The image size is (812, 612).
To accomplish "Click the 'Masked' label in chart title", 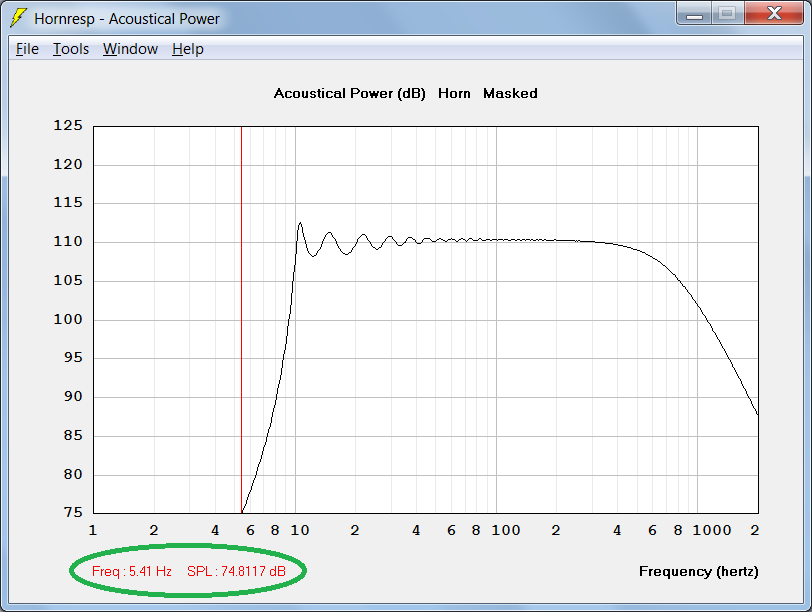I will [x=510, y=93].
